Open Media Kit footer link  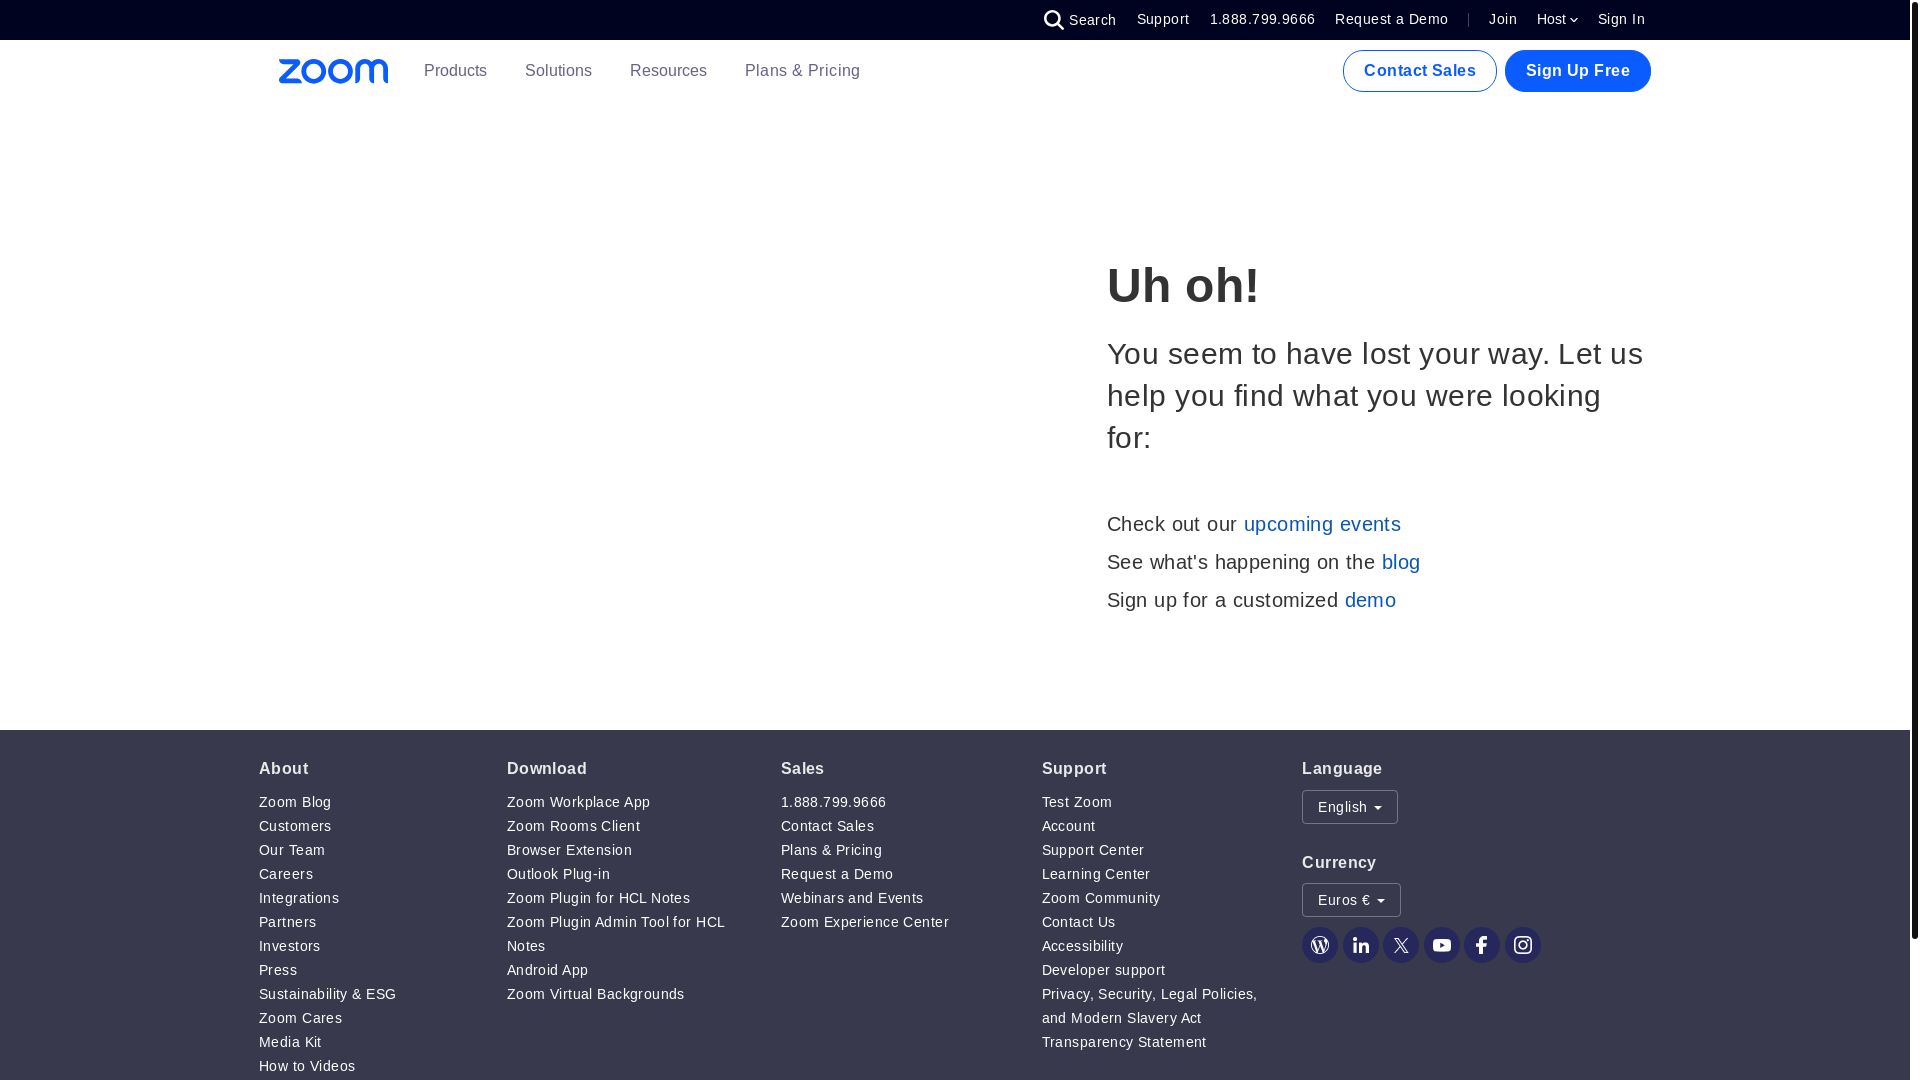290,1042
